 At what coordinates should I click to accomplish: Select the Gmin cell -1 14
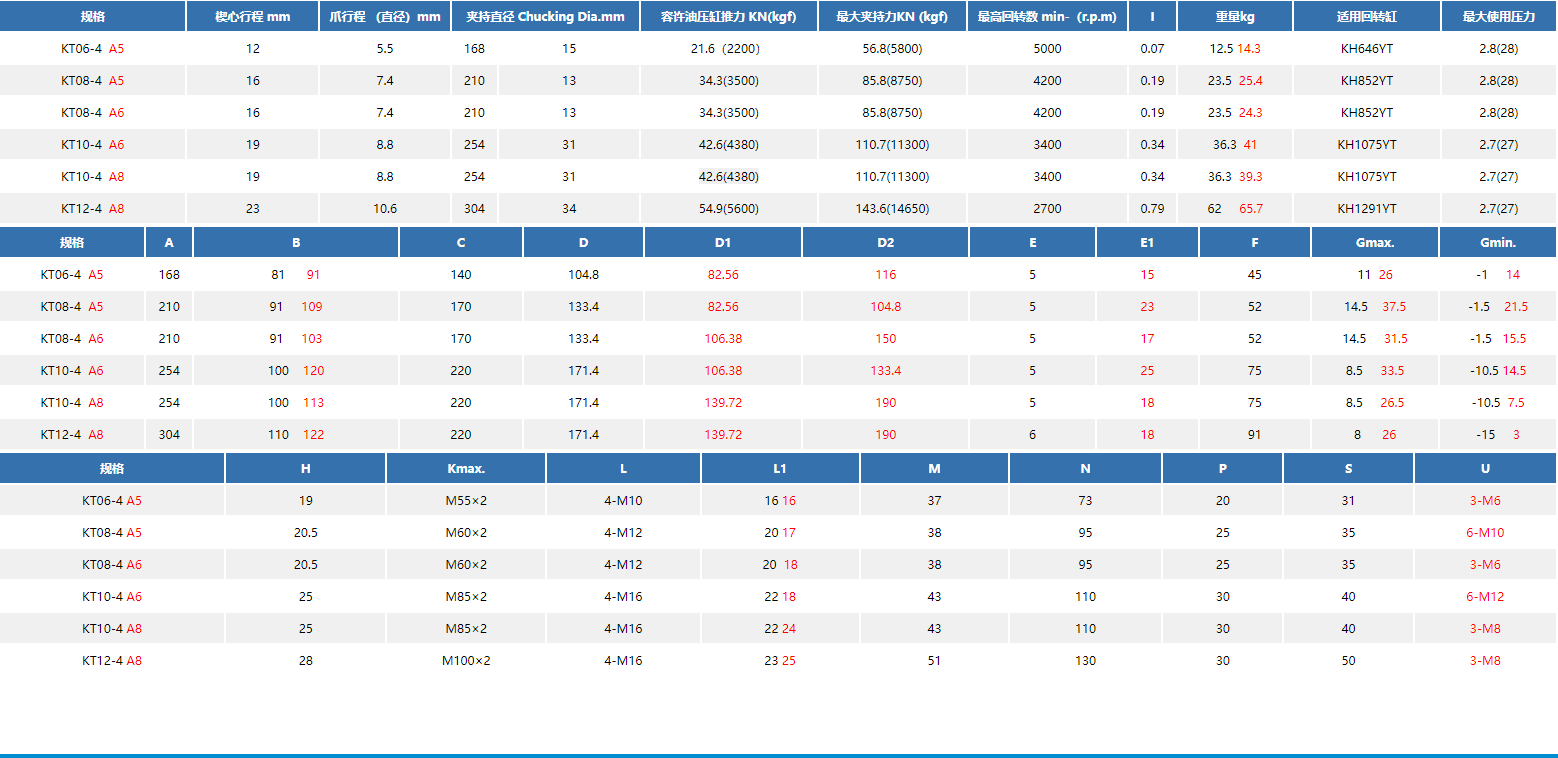click(1498, 274)
